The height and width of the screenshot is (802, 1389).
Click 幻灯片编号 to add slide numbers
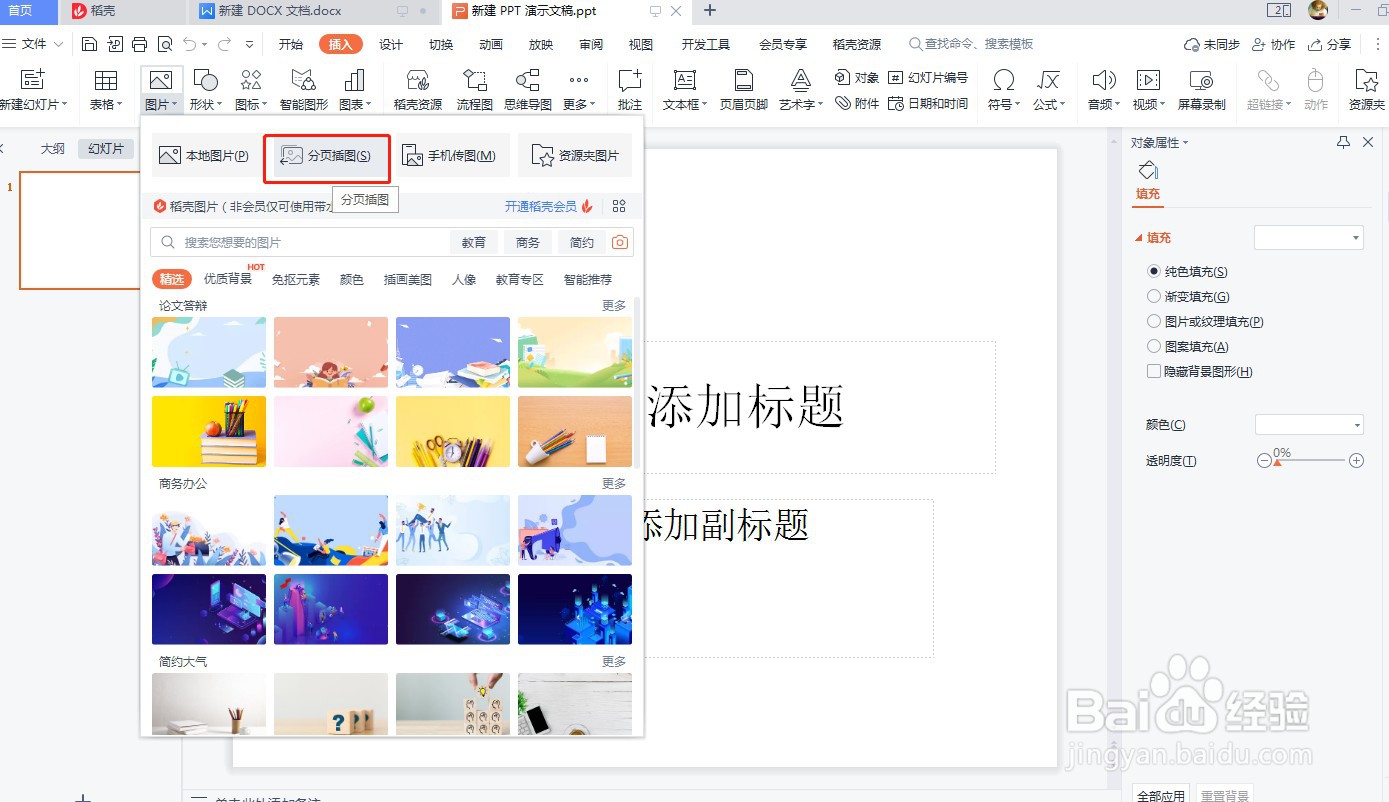point(932,76)
